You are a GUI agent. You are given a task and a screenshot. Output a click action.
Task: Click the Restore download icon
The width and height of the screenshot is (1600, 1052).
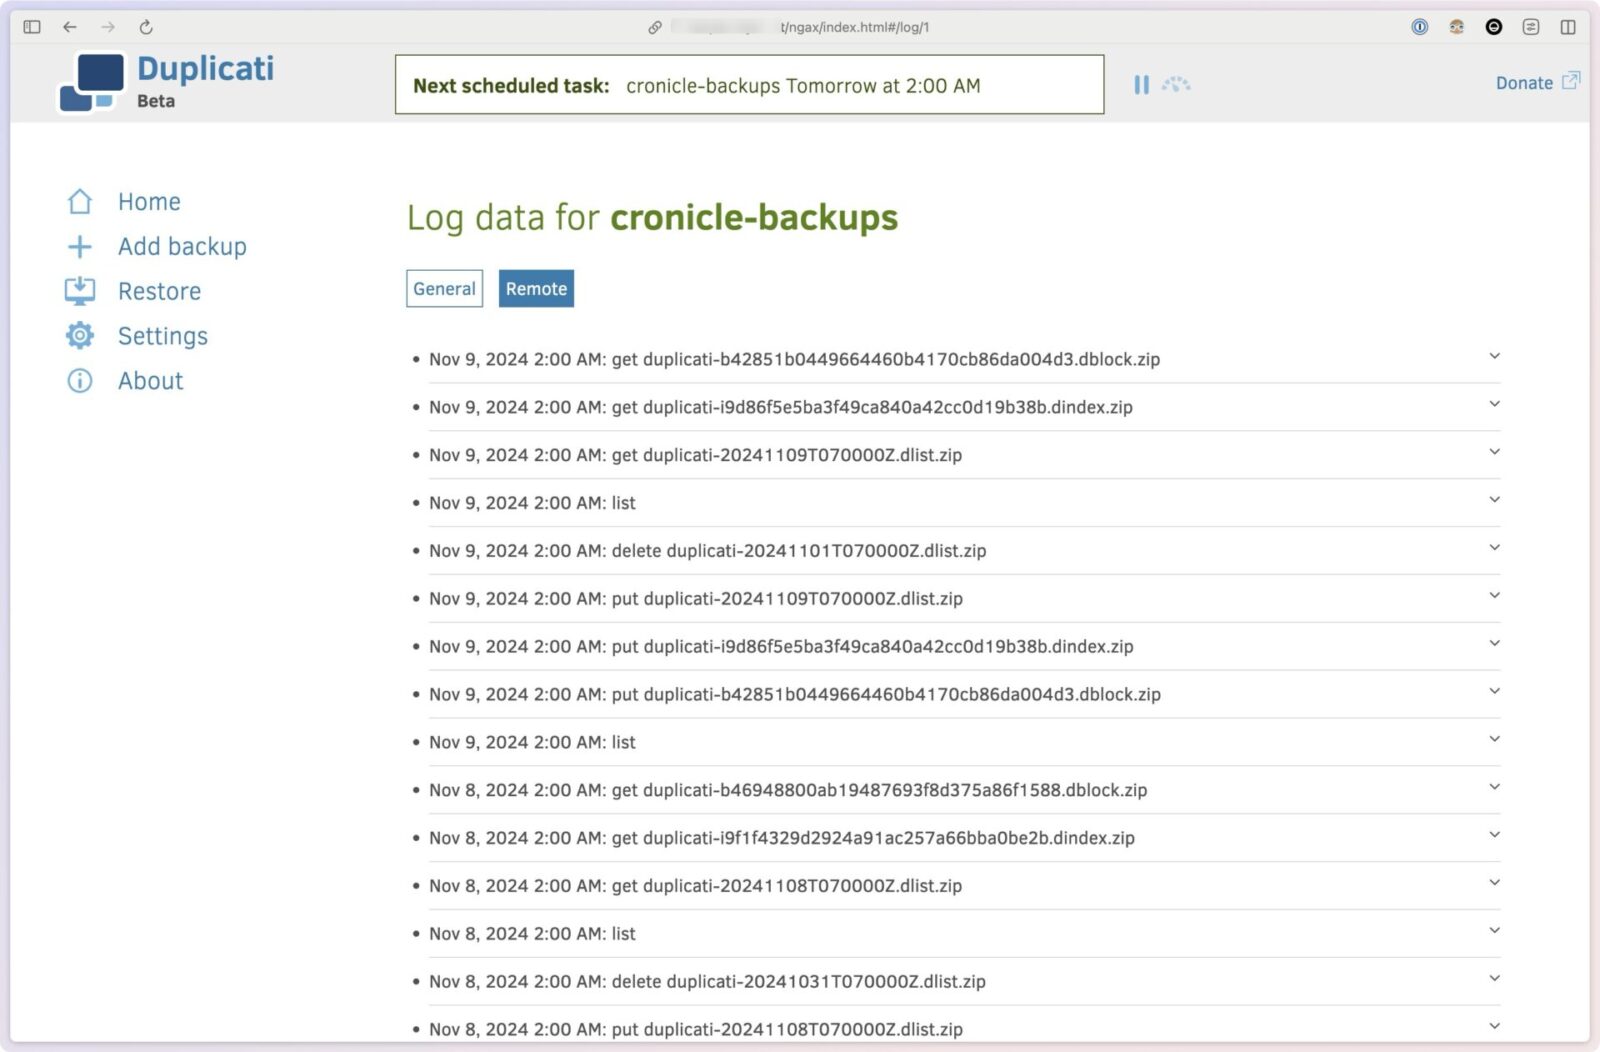(x=80, y=291)
